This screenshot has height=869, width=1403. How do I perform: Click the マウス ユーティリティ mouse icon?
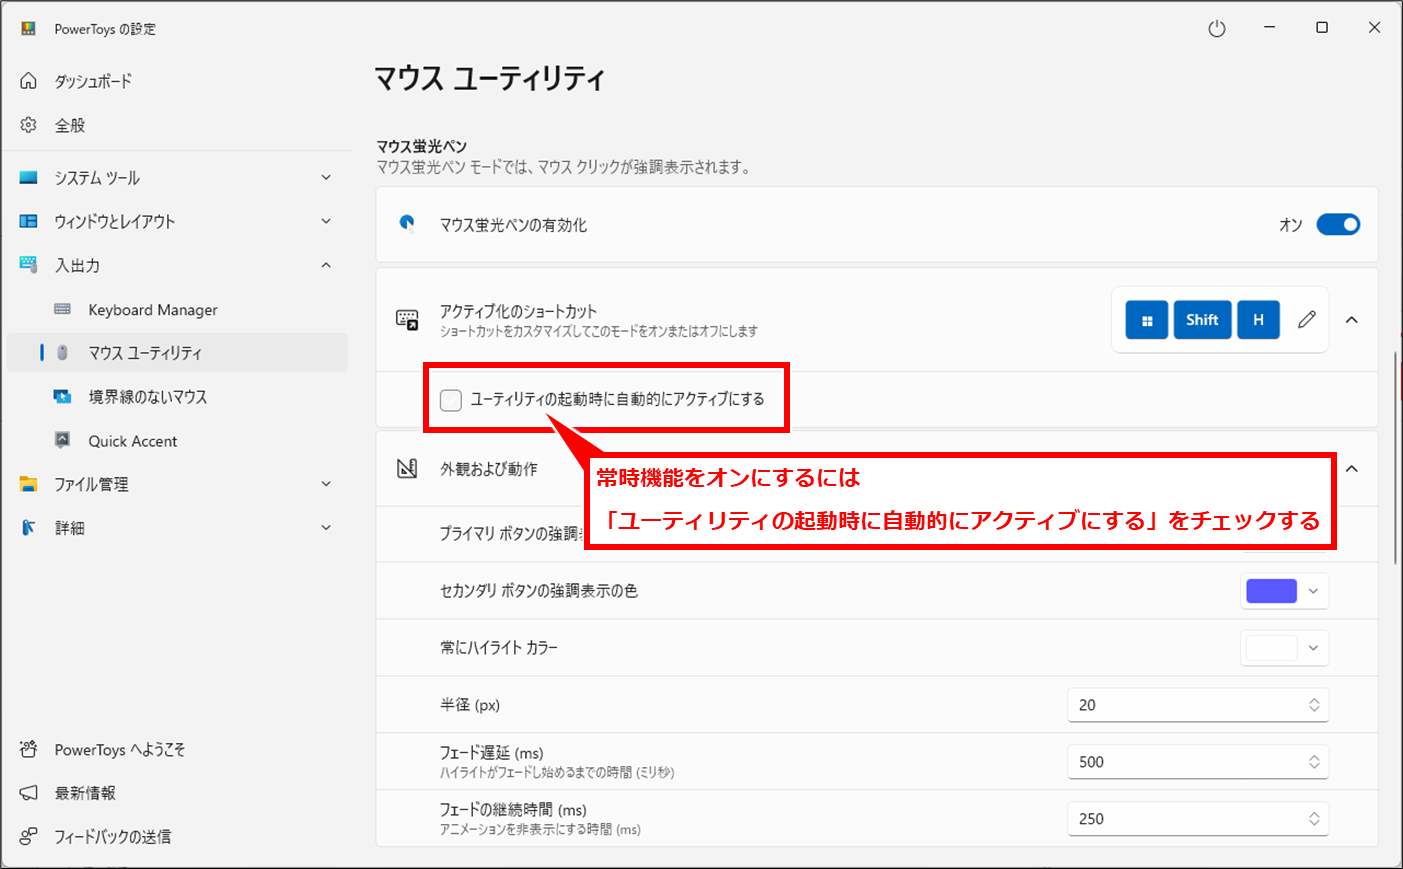point(62,353)
